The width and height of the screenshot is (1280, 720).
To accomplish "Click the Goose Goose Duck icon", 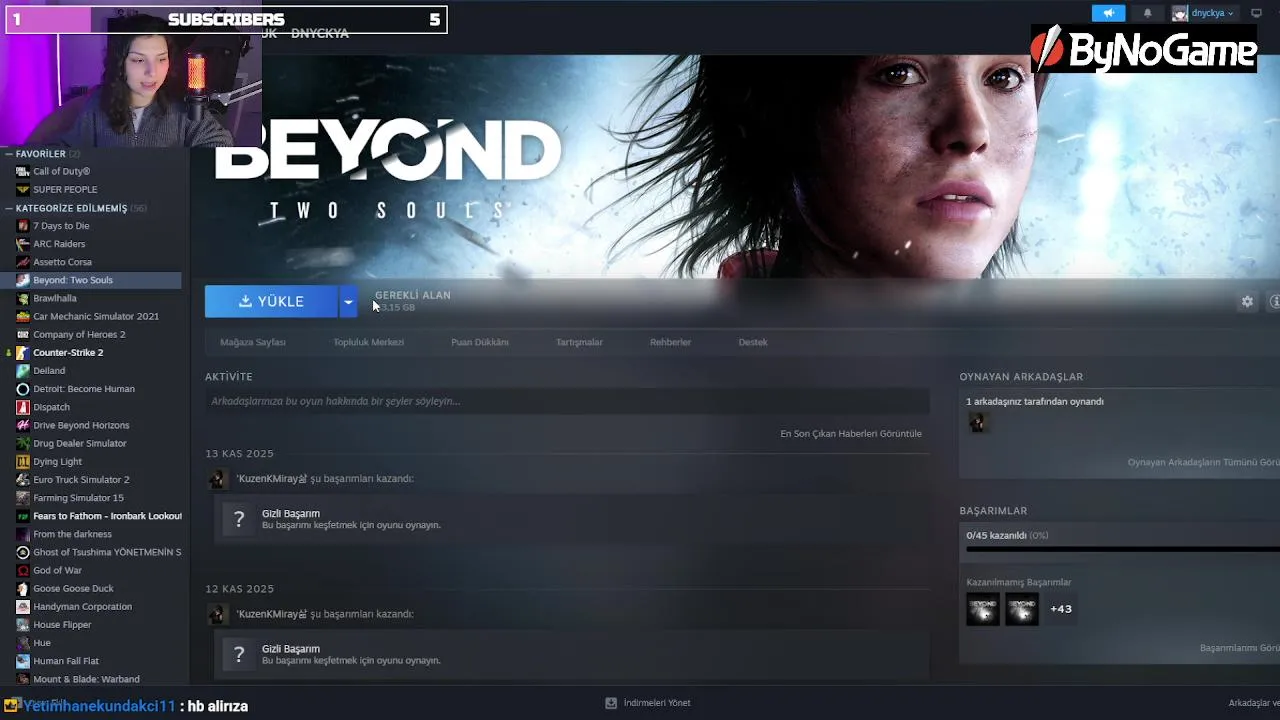I will coord(23,588).
